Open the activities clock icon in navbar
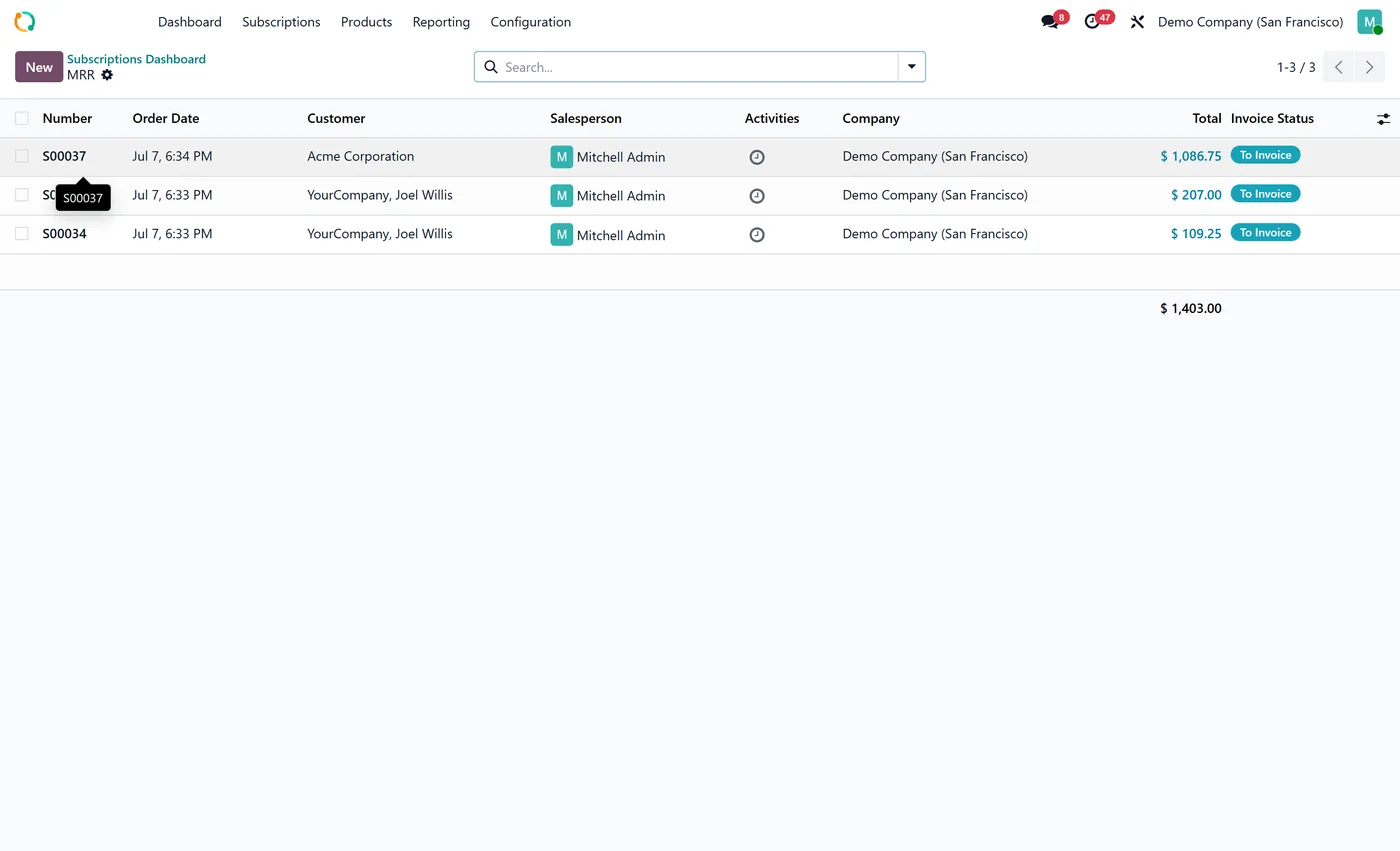 pyautogui.click(x=1092, y=21)
